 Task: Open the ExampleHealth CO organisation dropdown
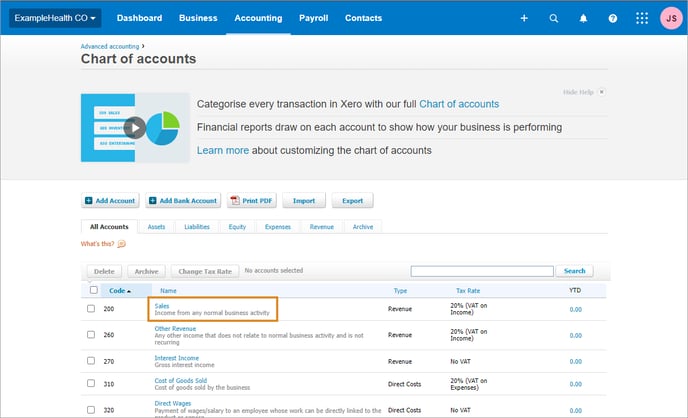[x=55, y=18]
